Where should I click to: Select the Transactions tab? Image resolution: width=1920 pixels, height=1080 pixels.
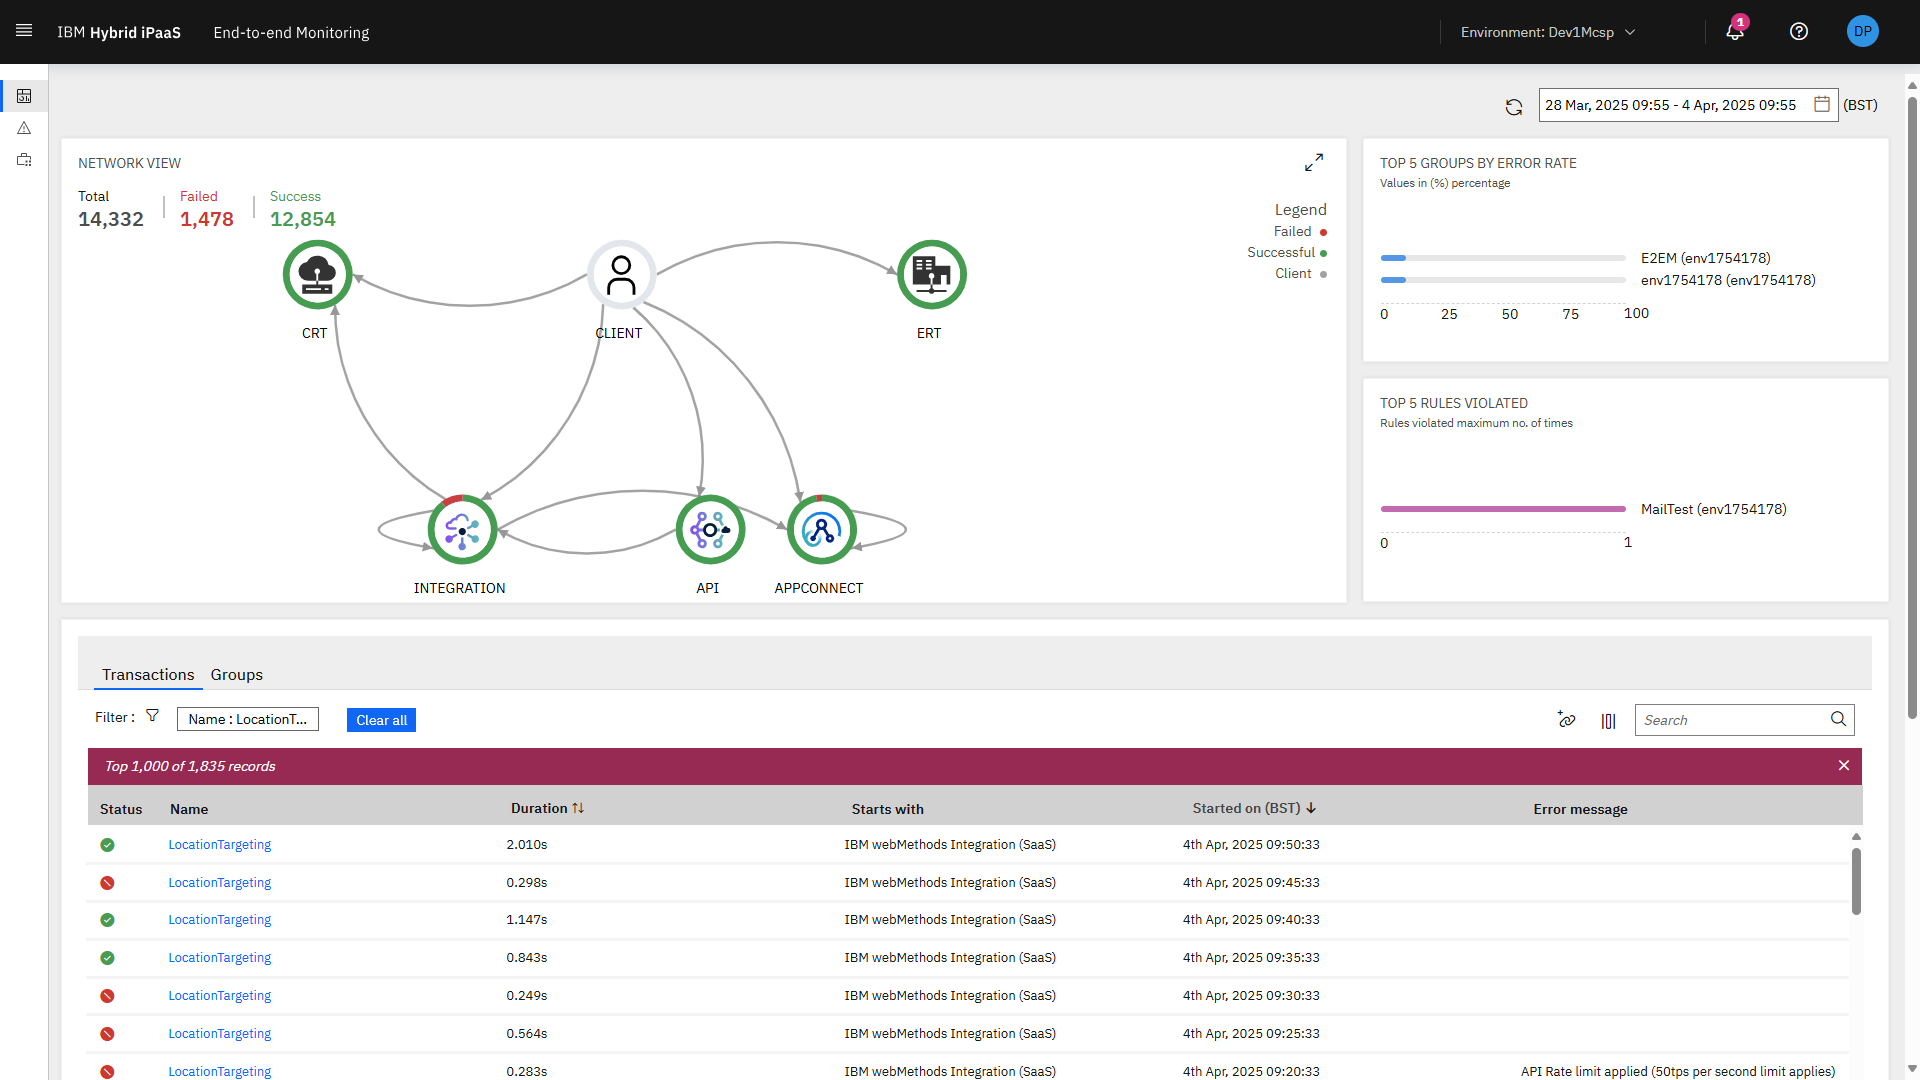pos(147,675)
